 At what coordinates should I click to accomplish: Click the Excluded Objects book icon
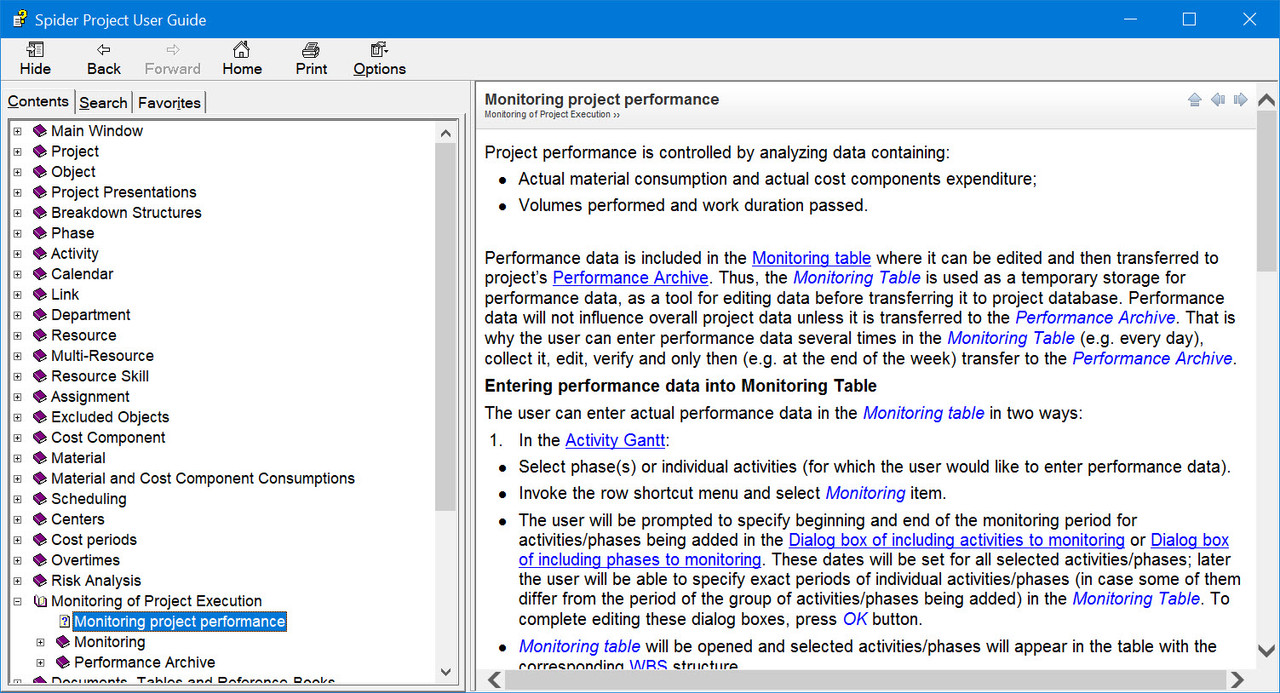coord(40,417)
